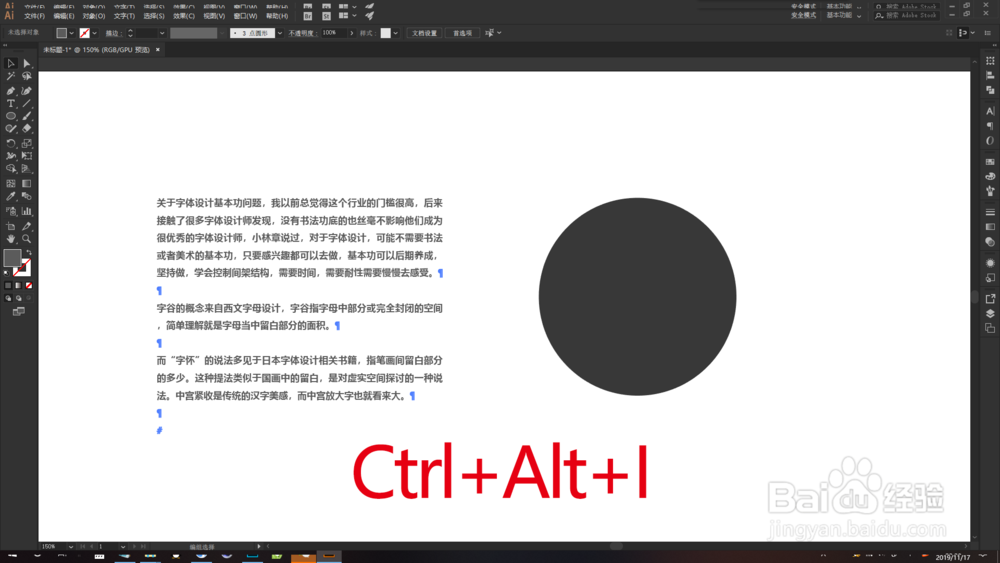The height and width of the screenshot is (563, 1000).
Task: Choose the Shaper tool
Action: click(11, 129)
